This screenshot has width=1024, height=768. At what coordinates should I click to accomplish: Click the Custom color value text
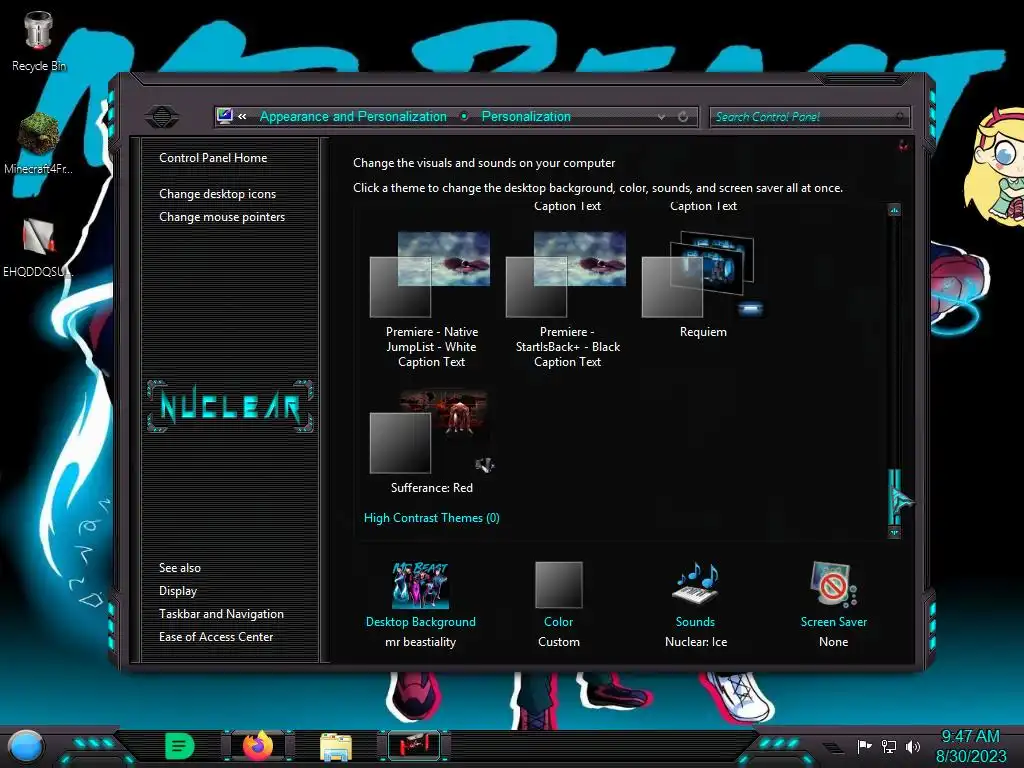[x=558, y=642]
